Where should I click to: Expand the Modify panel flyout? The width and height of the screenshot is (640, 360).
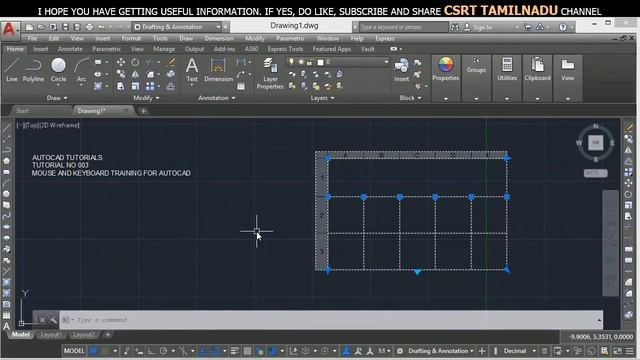pos(146,98)
